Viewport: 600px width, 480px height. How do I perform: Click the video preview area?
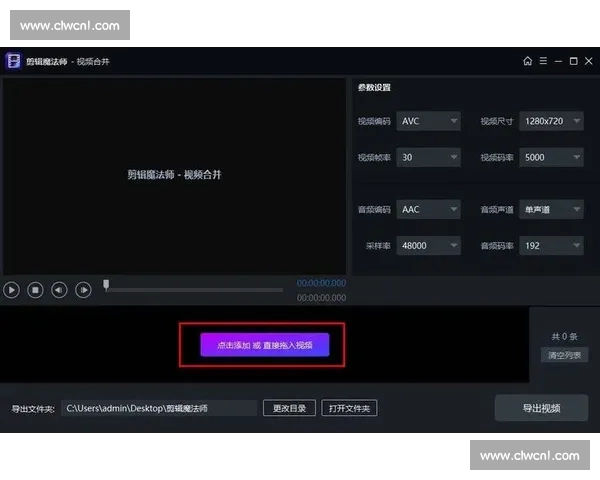174,176
